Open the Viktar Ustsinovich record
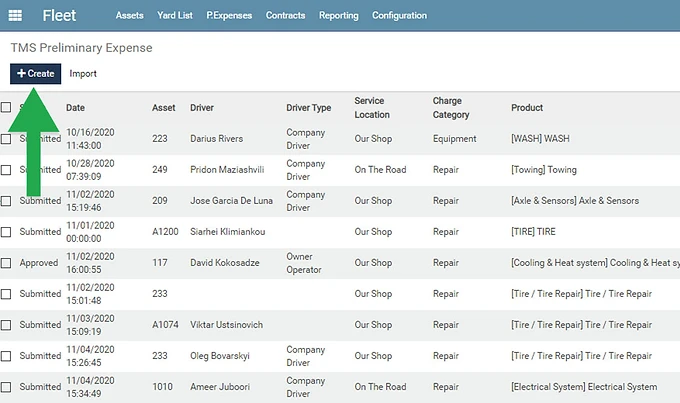 [x=226, y=325]
